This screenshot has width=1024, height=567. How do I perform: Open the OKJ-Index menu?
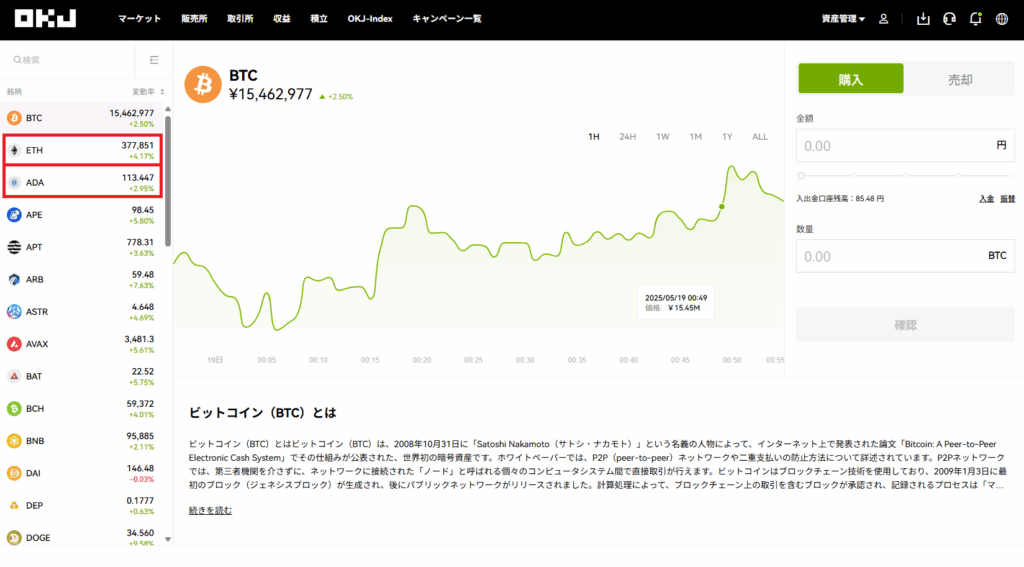point(370,19)
